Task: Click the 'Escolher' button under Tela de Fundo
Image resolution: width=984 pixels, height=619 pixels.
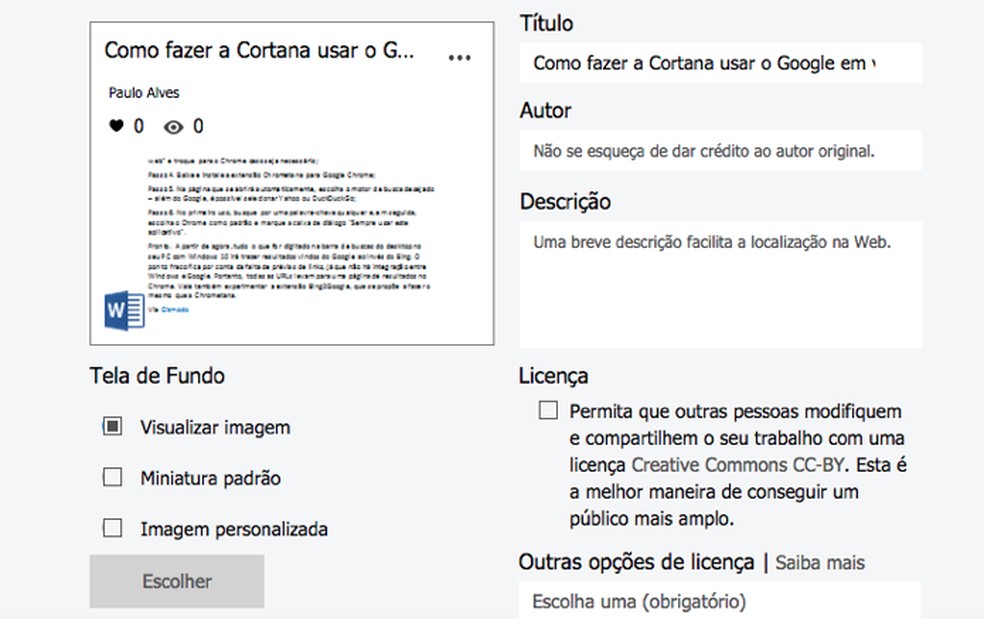Action: [x=176, y=581]
